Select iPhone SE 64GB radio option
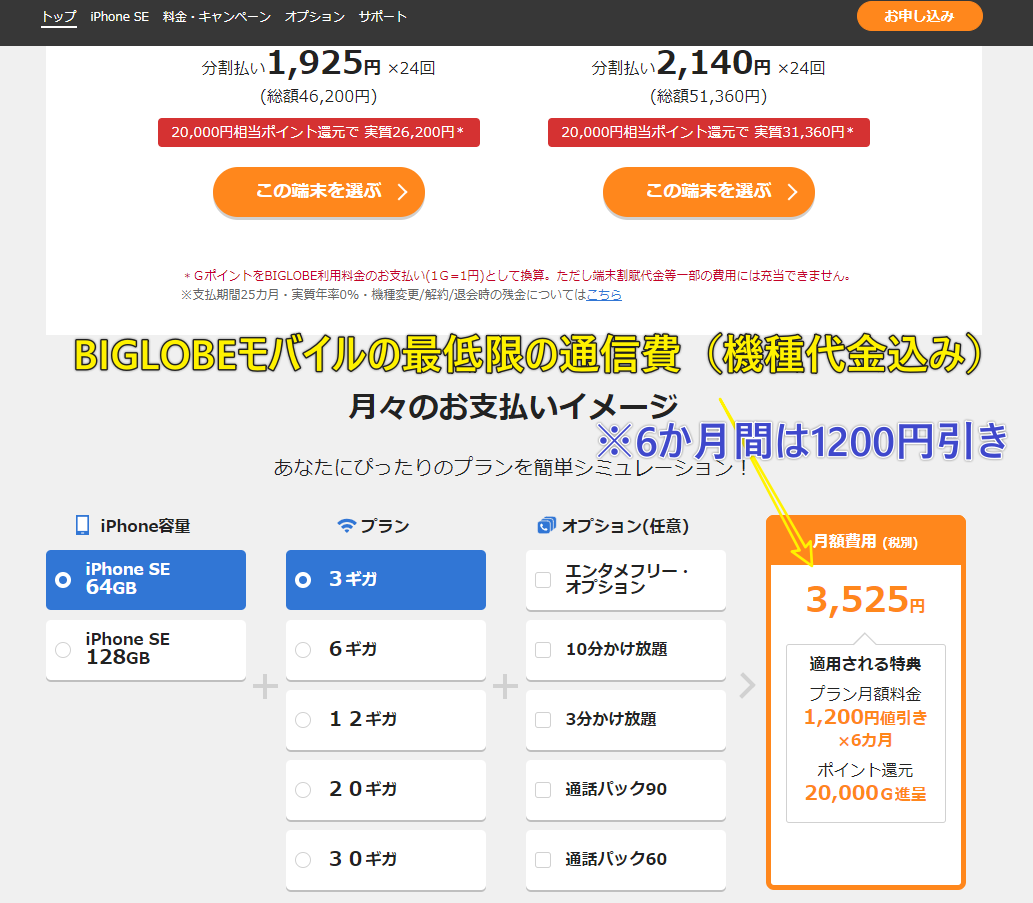1033x903 pixels. pos(146,580)
